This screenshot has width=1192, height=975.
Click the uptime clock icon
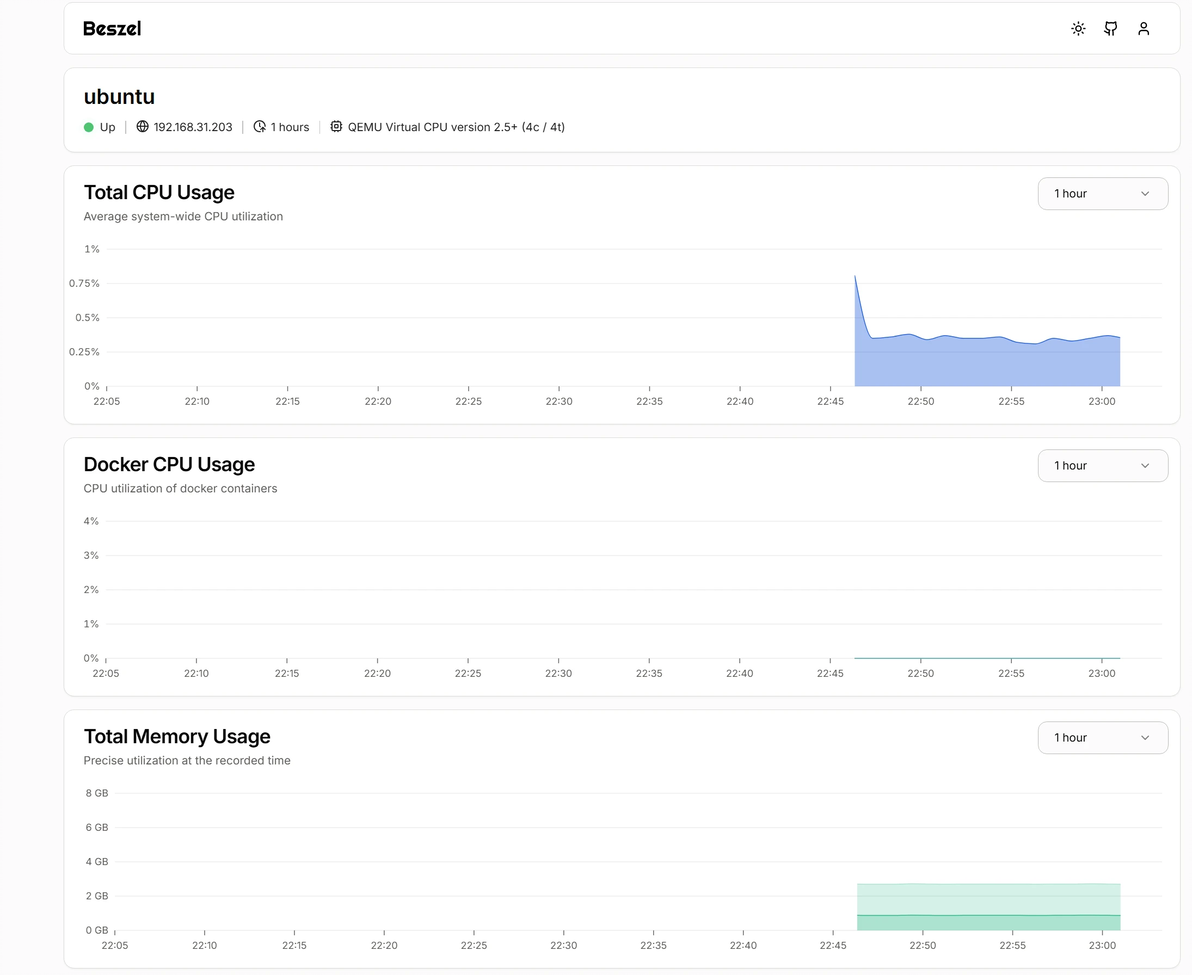260,127
